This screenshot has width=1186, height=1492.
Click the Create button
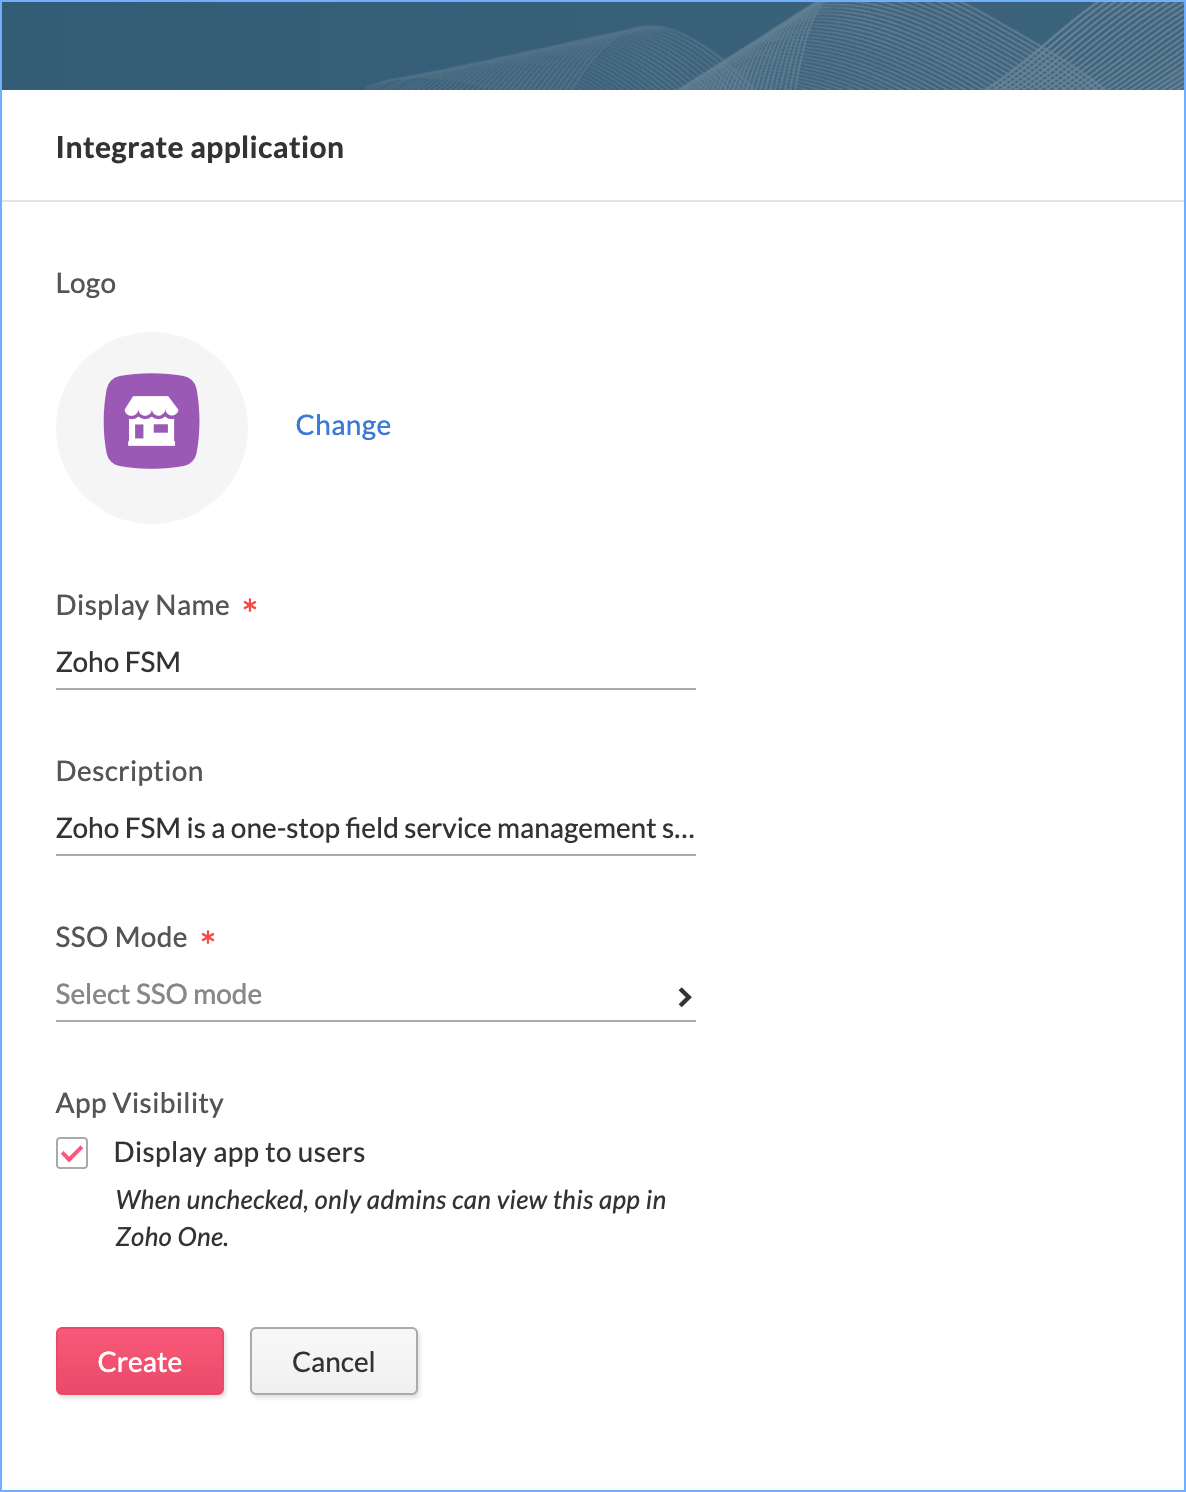click(140, 1361)
